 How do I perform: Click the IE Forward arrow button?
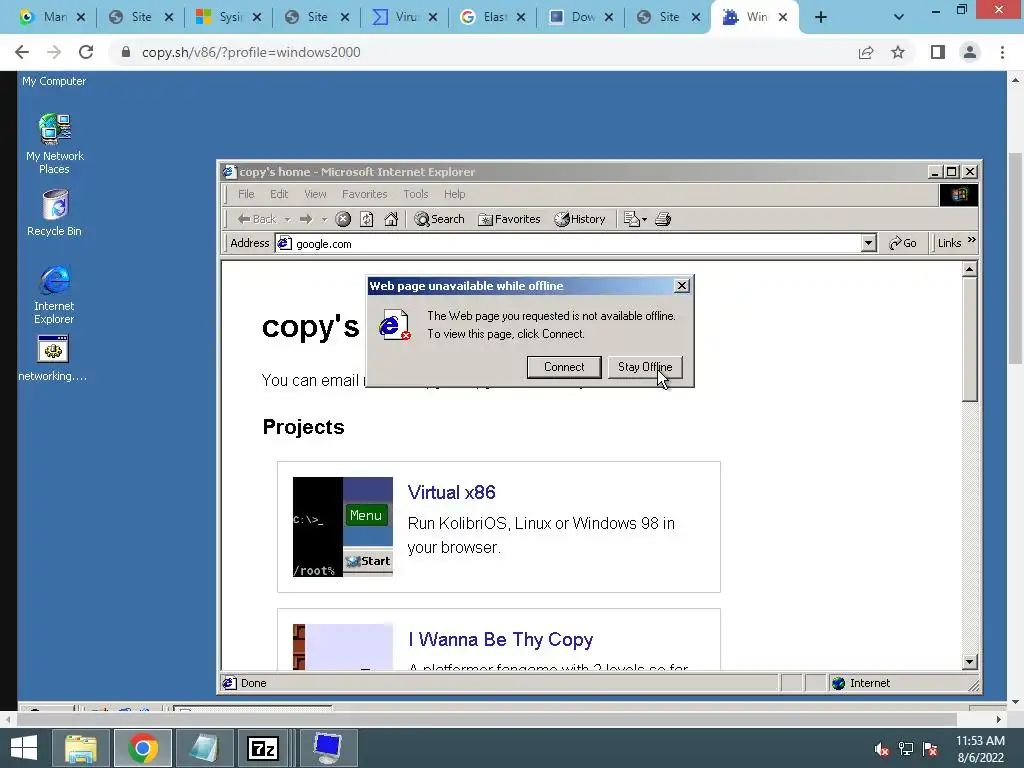(x=306, y=219)
